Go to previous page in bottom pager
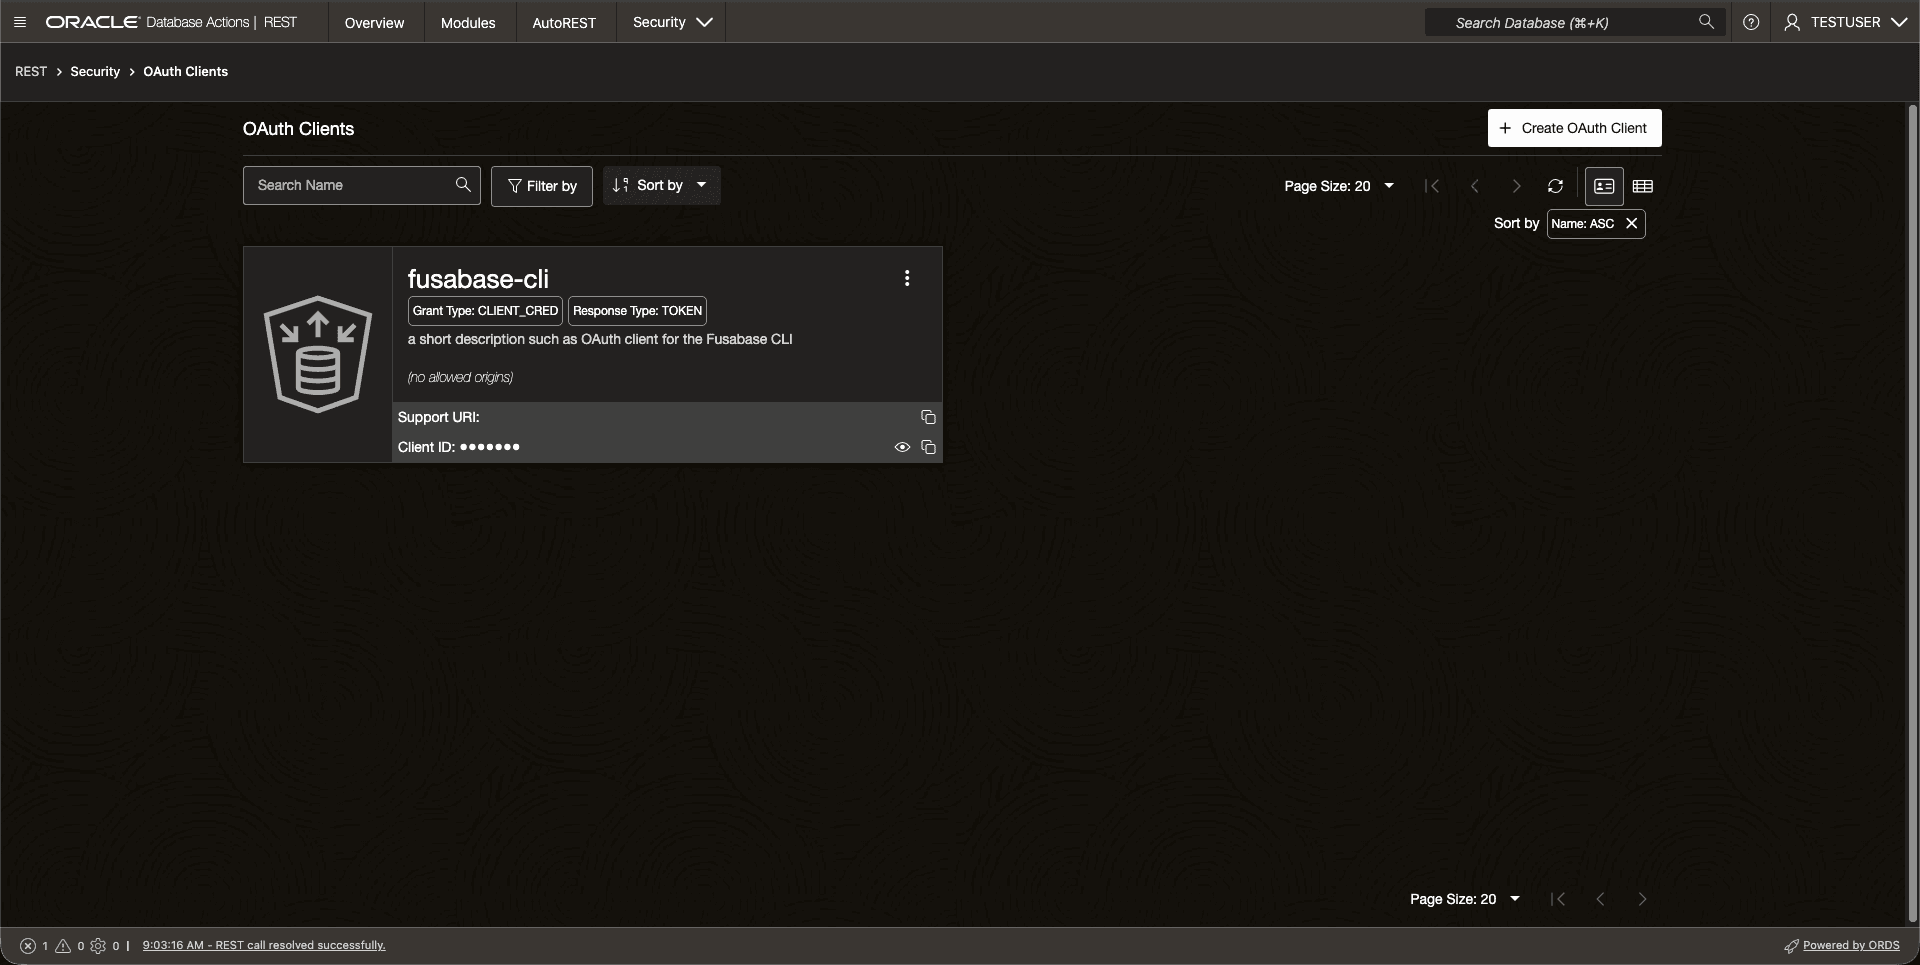Image resolution: width=1920 pixels, height=965 pixels. coord(1600,899)
